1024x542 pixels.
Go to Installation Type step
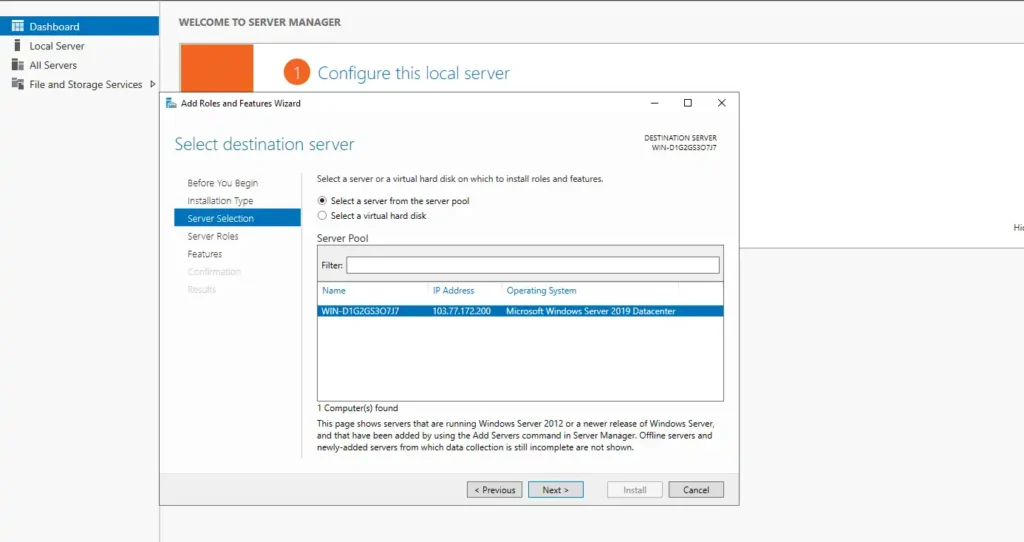coord(220,200)
